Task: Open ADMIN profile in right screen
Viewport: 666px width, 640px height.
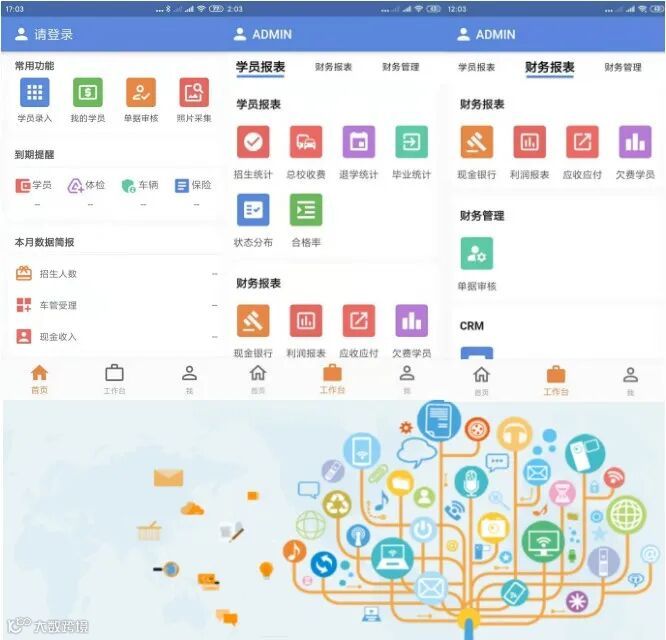Action: [x=486, y=34]
